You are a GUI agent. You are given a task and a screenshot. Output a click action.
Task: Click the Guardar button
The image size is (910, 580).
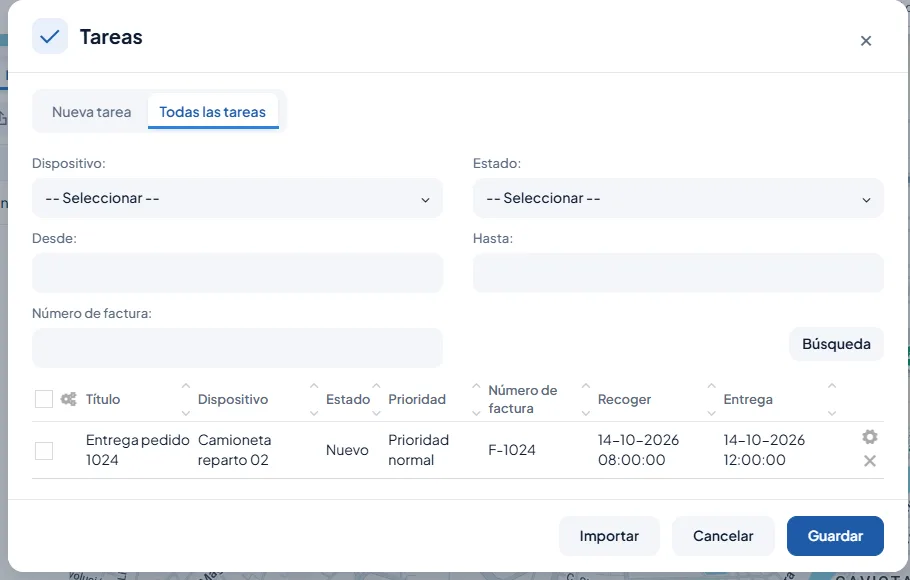tap(835, 536)
